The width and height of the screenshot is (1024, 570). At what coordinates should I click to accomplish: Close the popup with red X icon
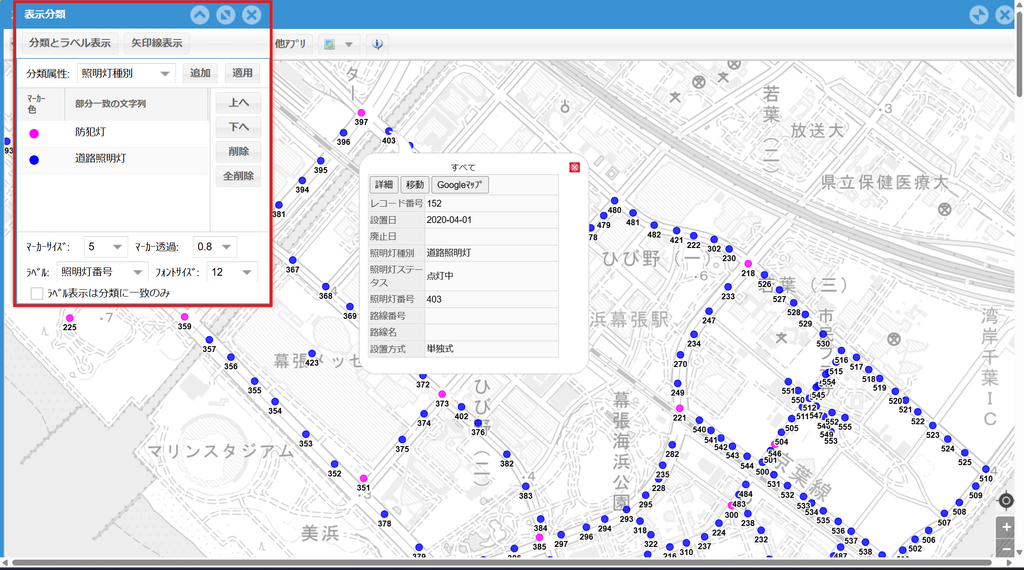[575, 168]
